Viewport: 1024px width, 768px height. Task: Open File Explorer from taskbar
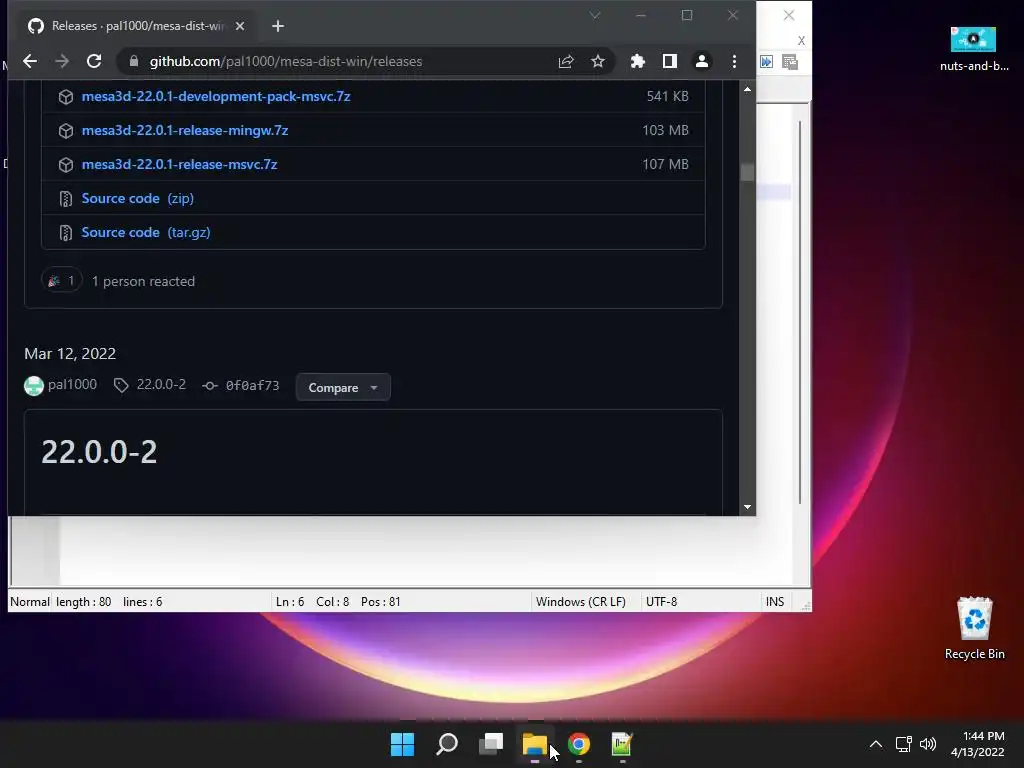pyautogui.click(x=535, y=744)
